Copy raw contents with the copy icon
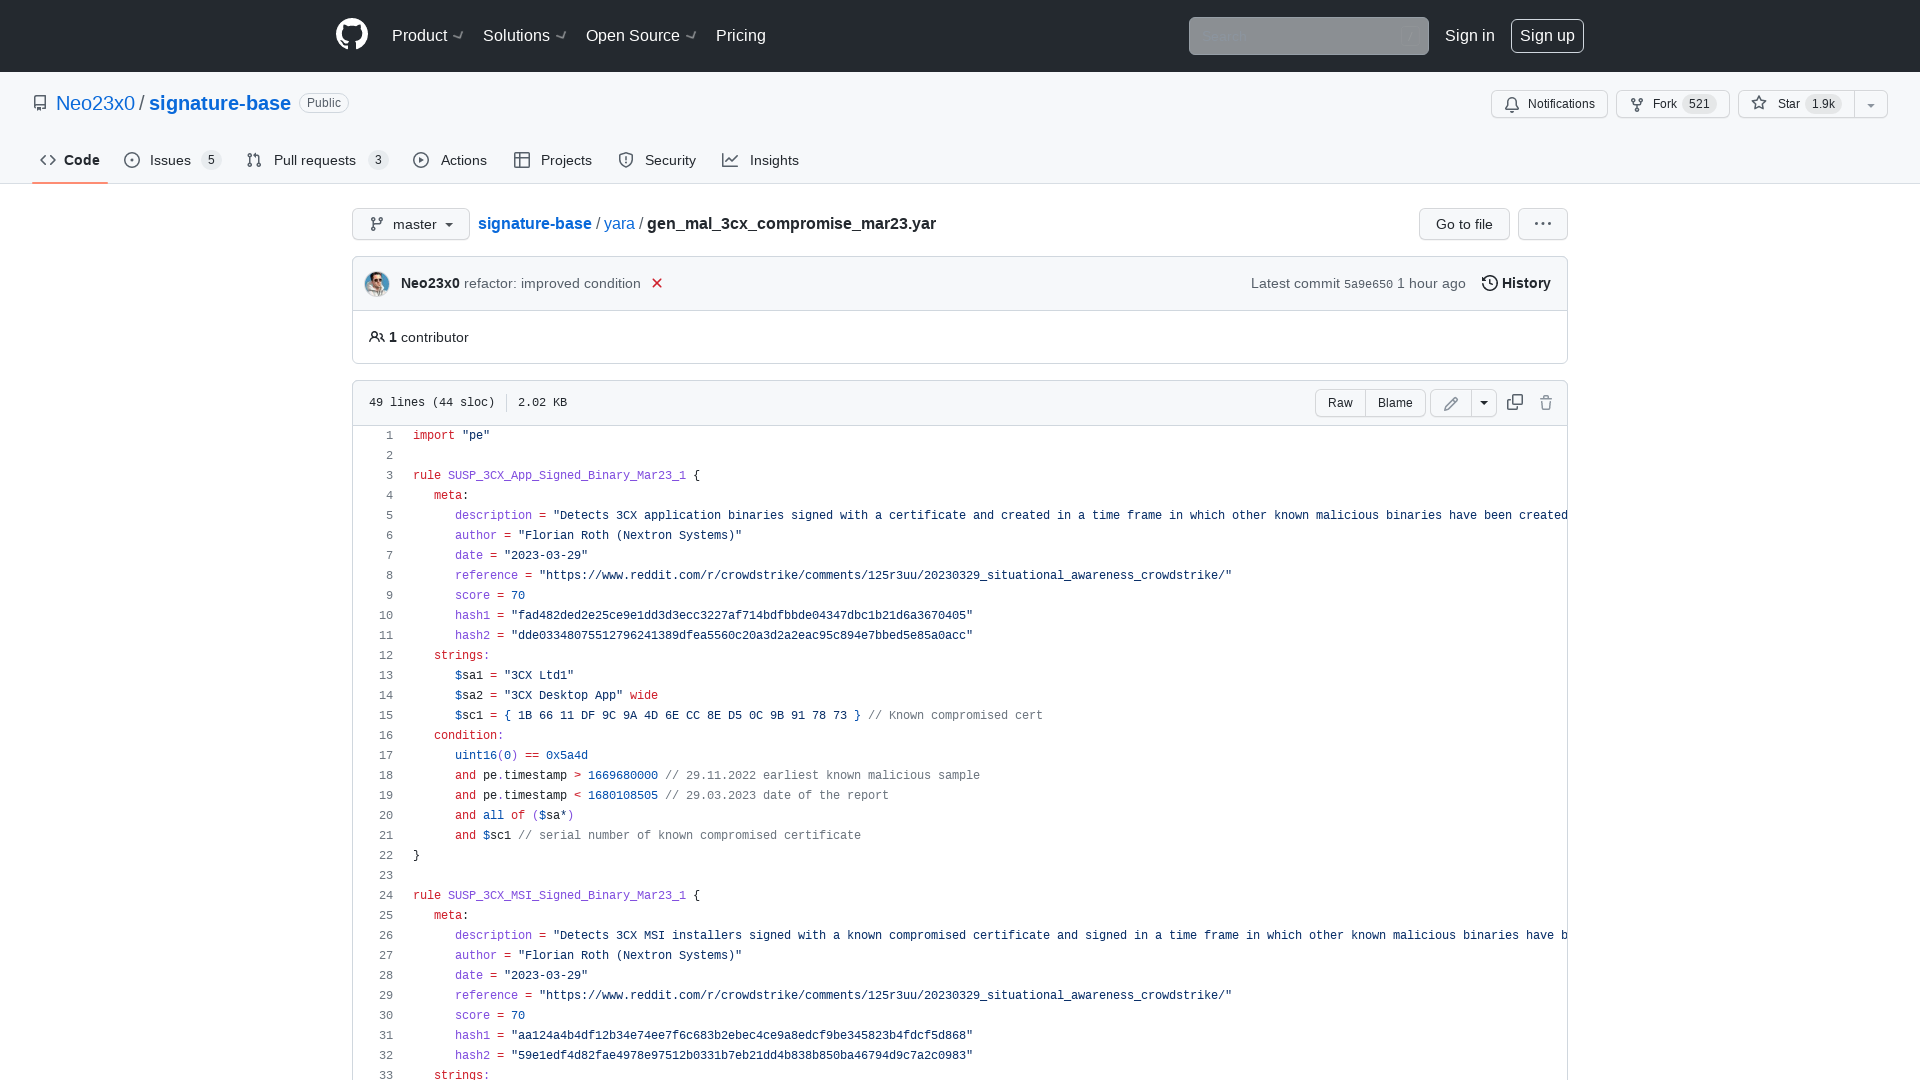 pos(1515,402)
